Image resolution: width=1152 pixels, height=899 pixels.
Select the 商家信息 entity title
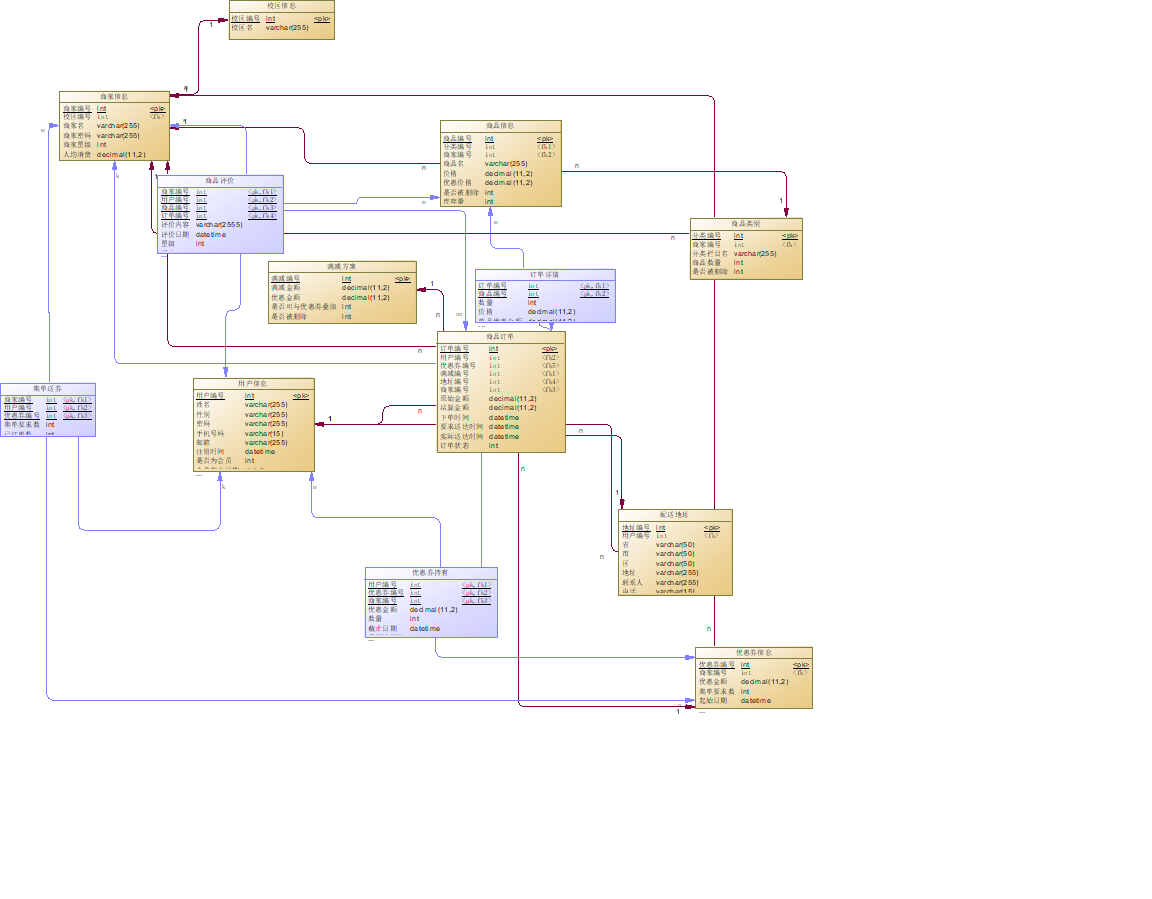click(114, 97)
